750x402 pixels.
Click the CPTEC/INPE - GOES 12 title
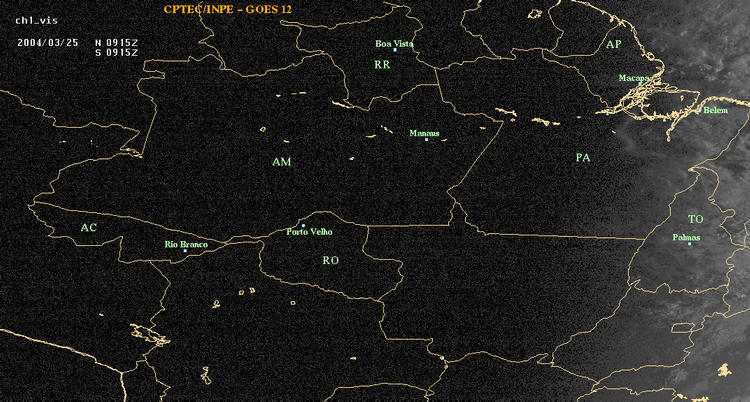pyautogui.click(x=228, y=9)
